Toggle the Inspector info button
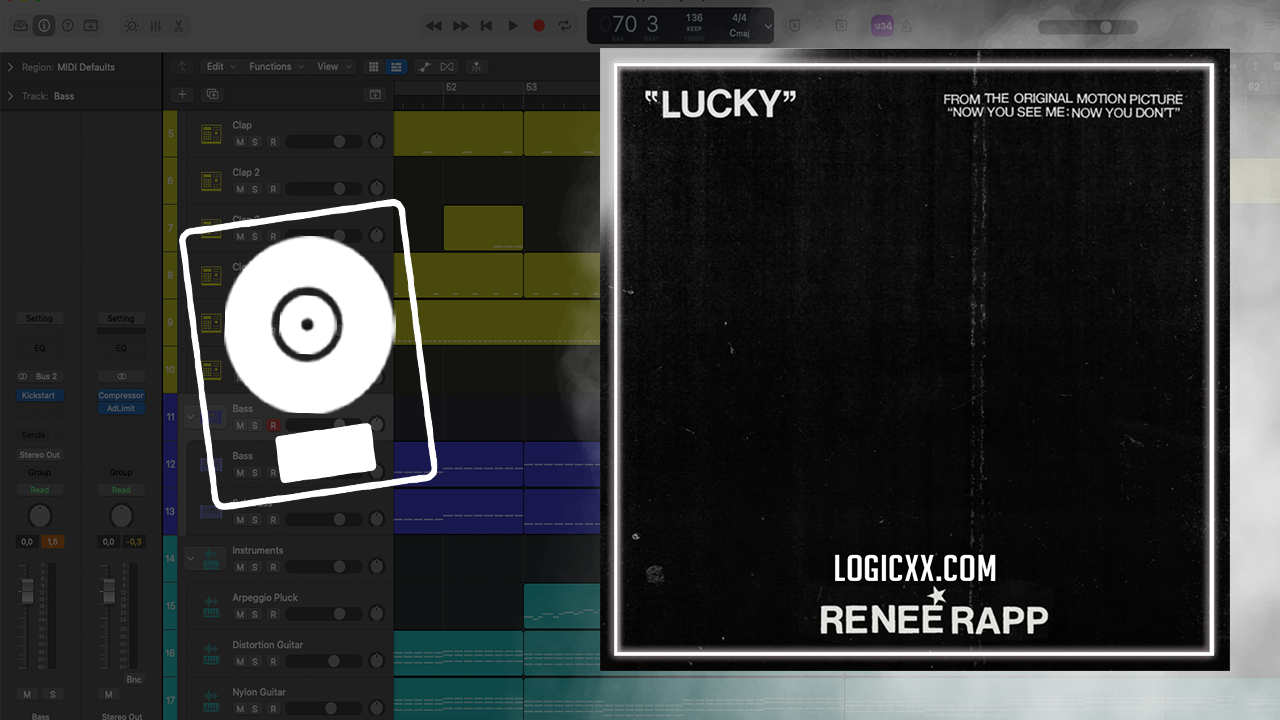This screenshot has width=1280, height=720. 44,26
